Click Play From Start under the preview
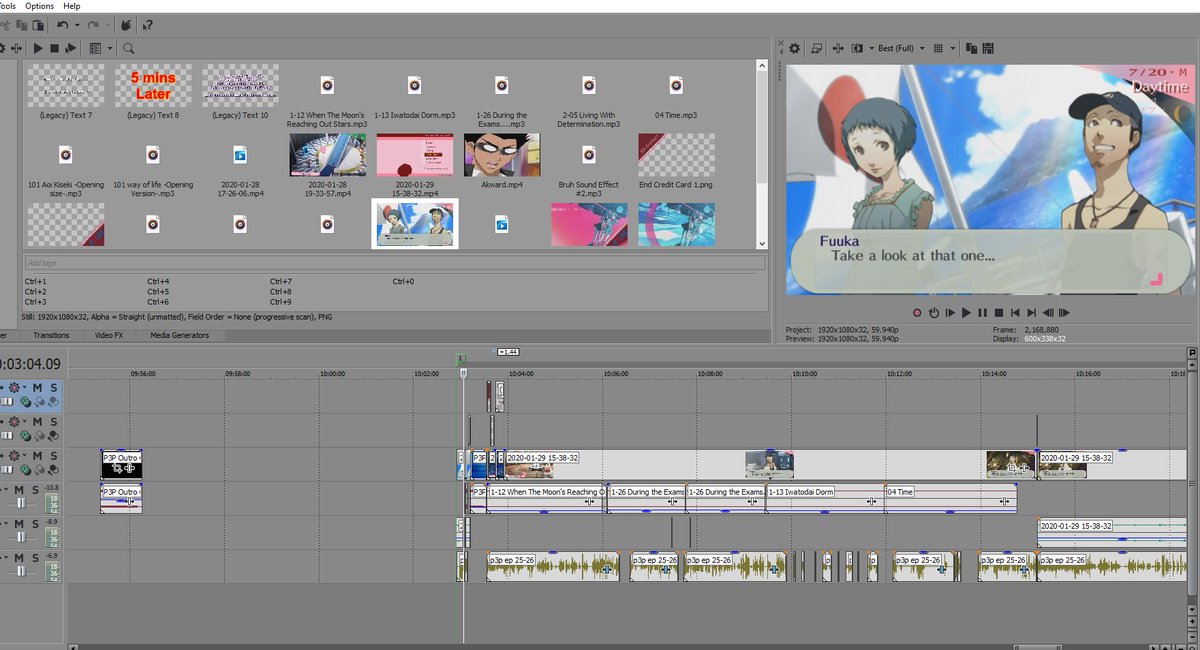The image size is (1200, 650). pos(950,313)
